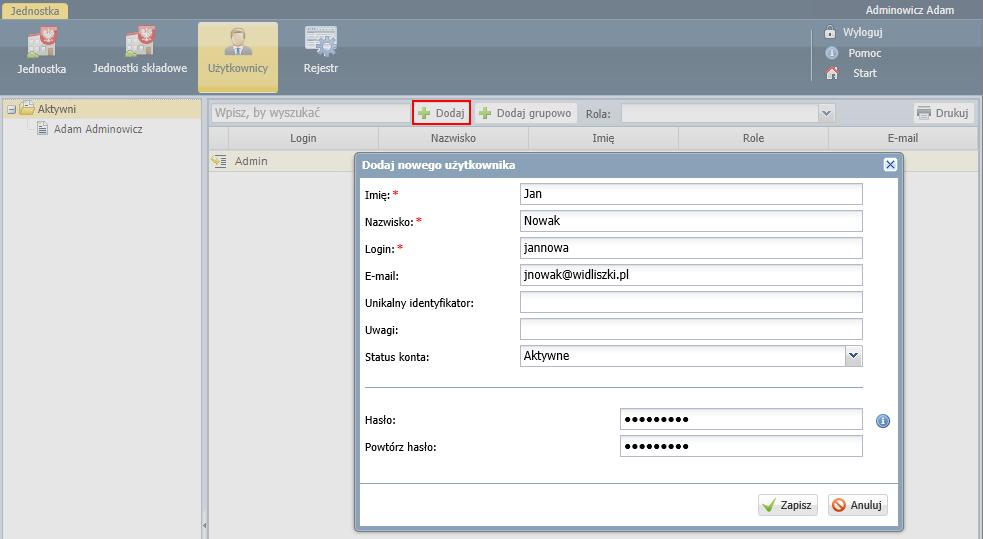Click the Jednostka tab at top
983x539 pixels.
click(x=34, y=11)
